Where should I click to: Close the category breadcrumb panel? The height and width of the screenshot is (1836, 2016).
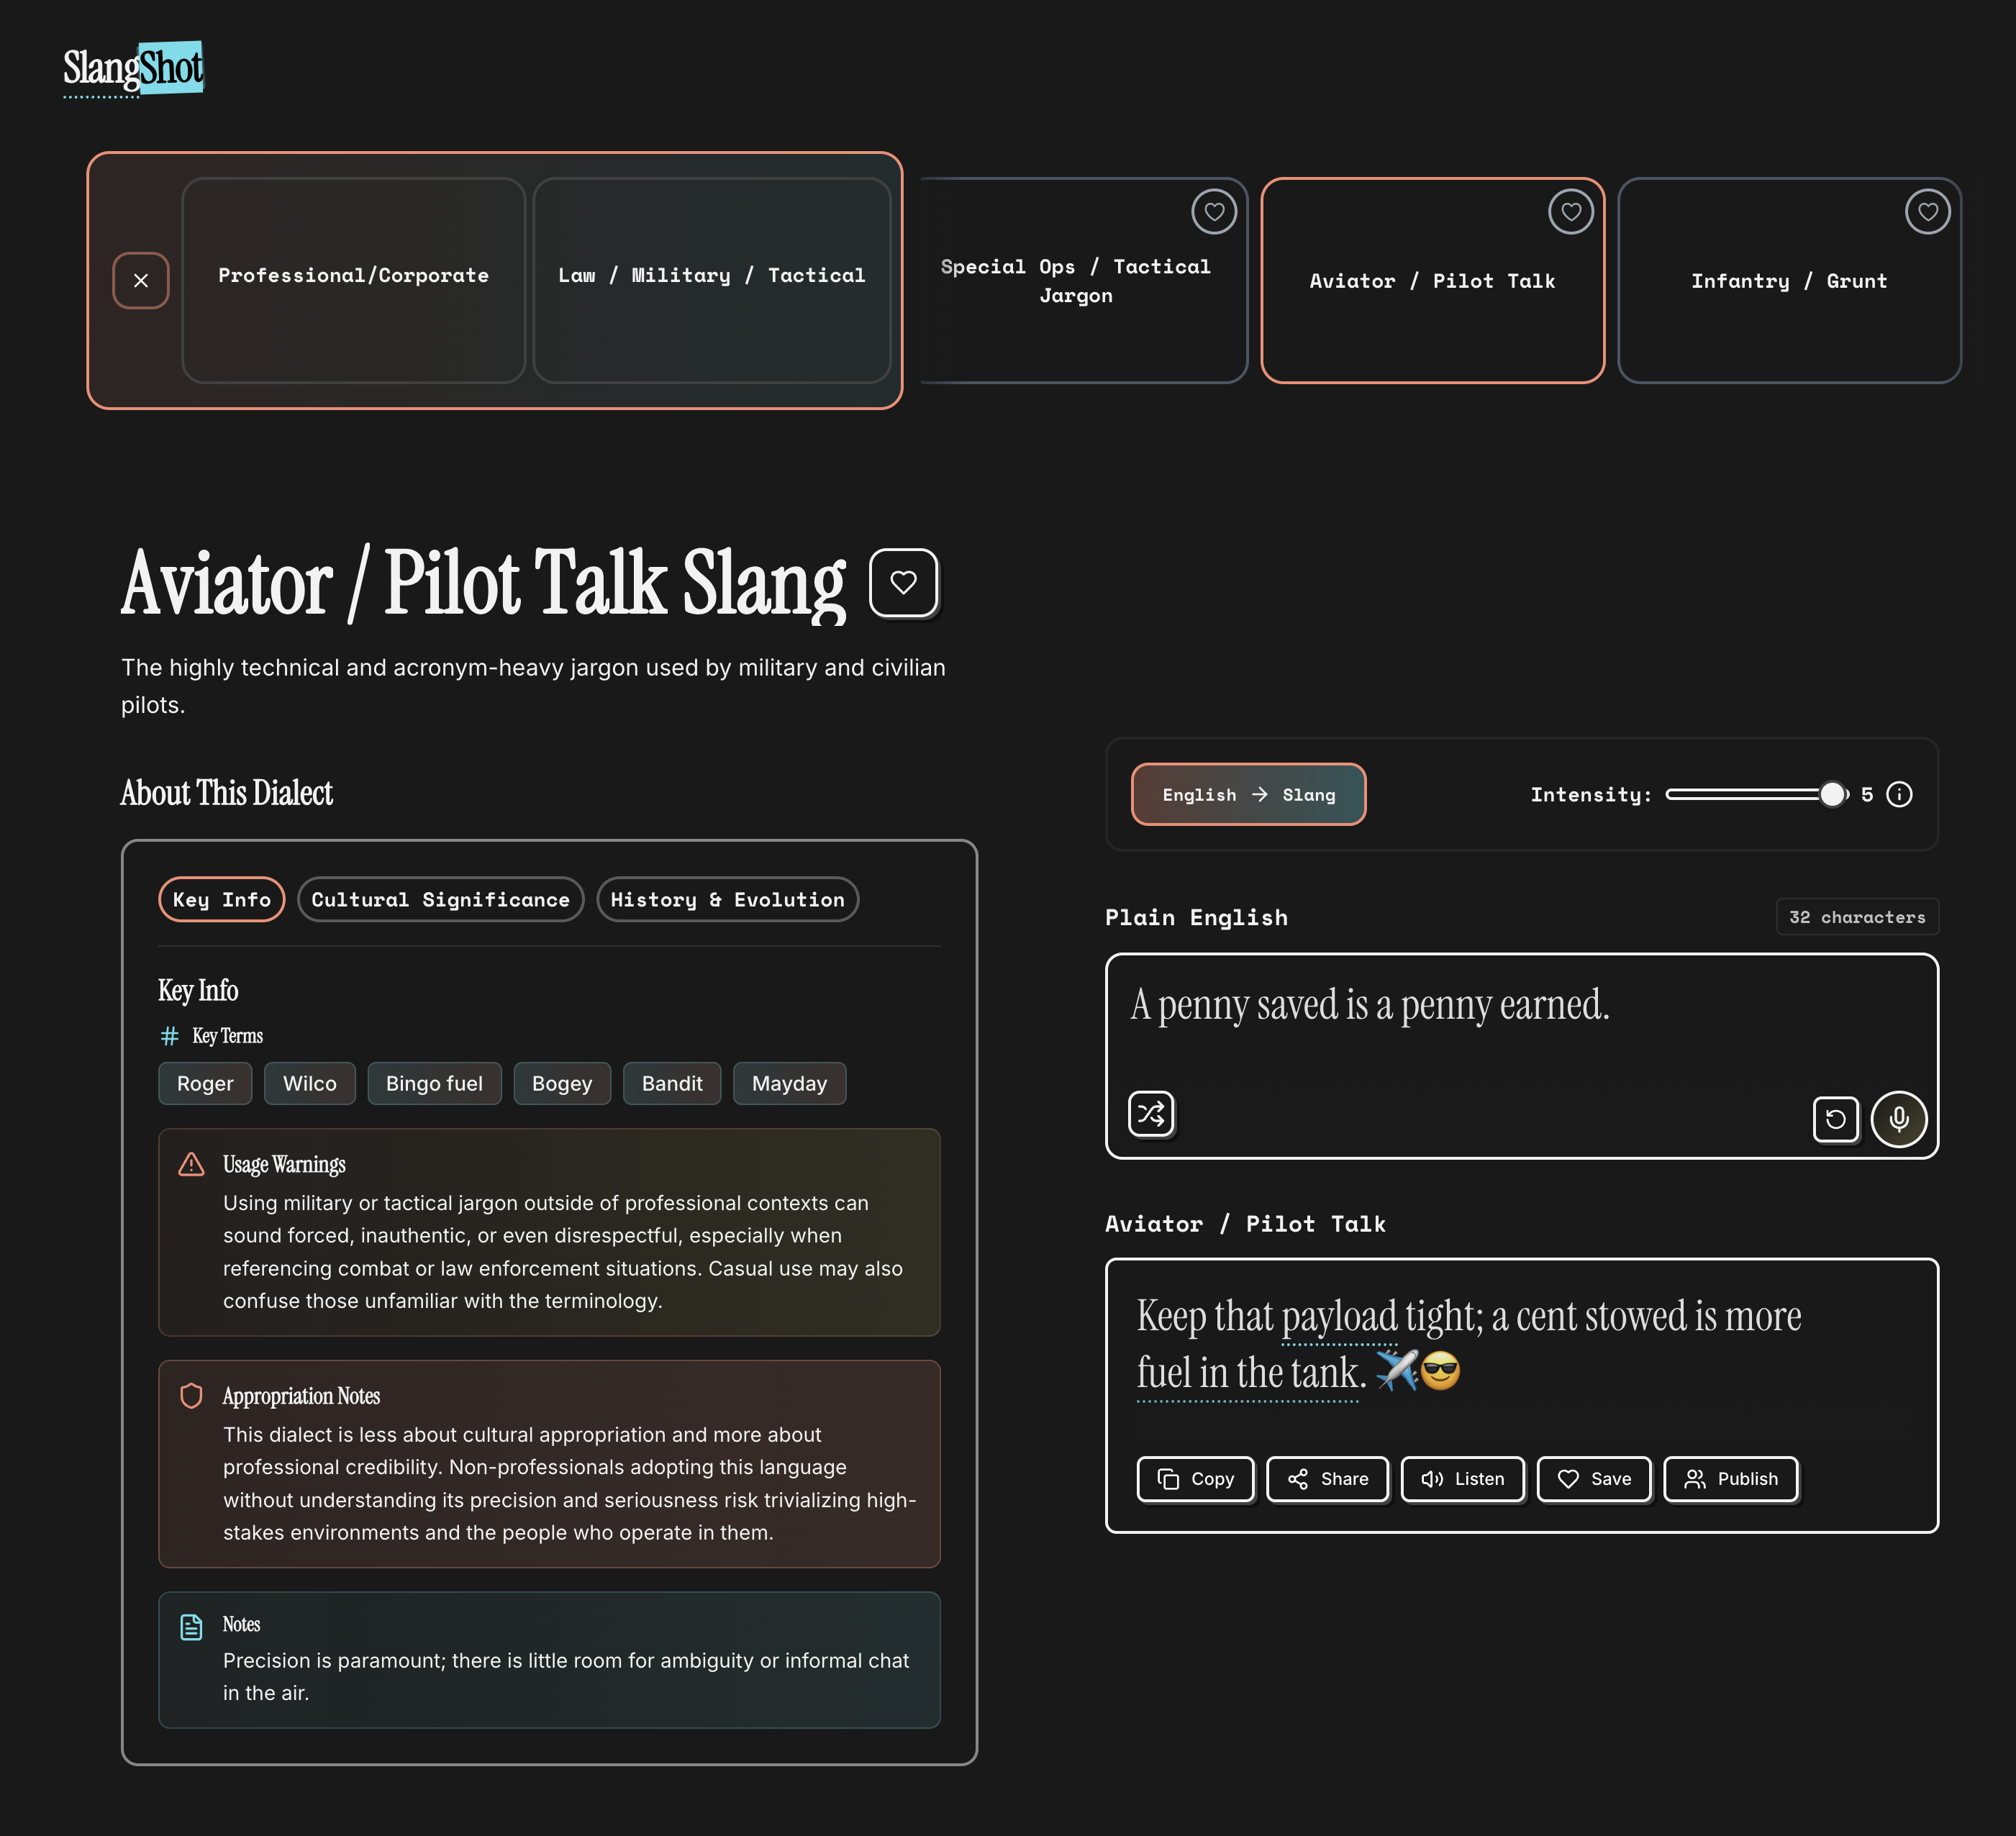point(141,281)
